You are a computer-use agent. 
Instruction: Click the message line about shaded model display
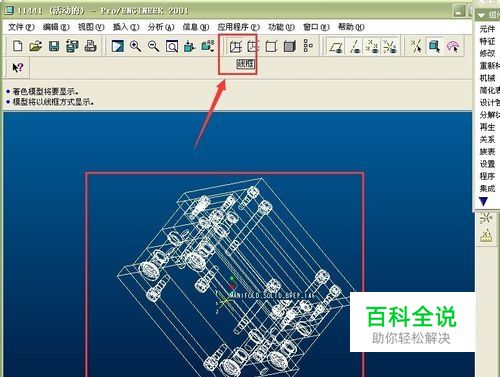46,91
